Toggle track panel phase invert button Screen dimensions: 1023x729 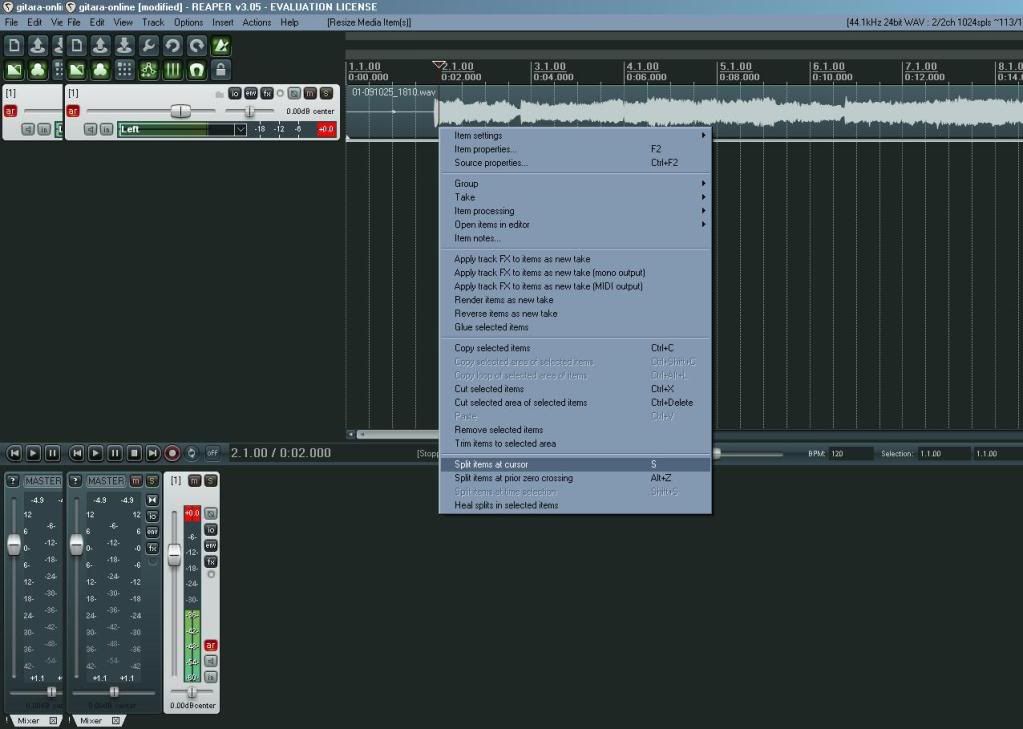click(294, 93)
